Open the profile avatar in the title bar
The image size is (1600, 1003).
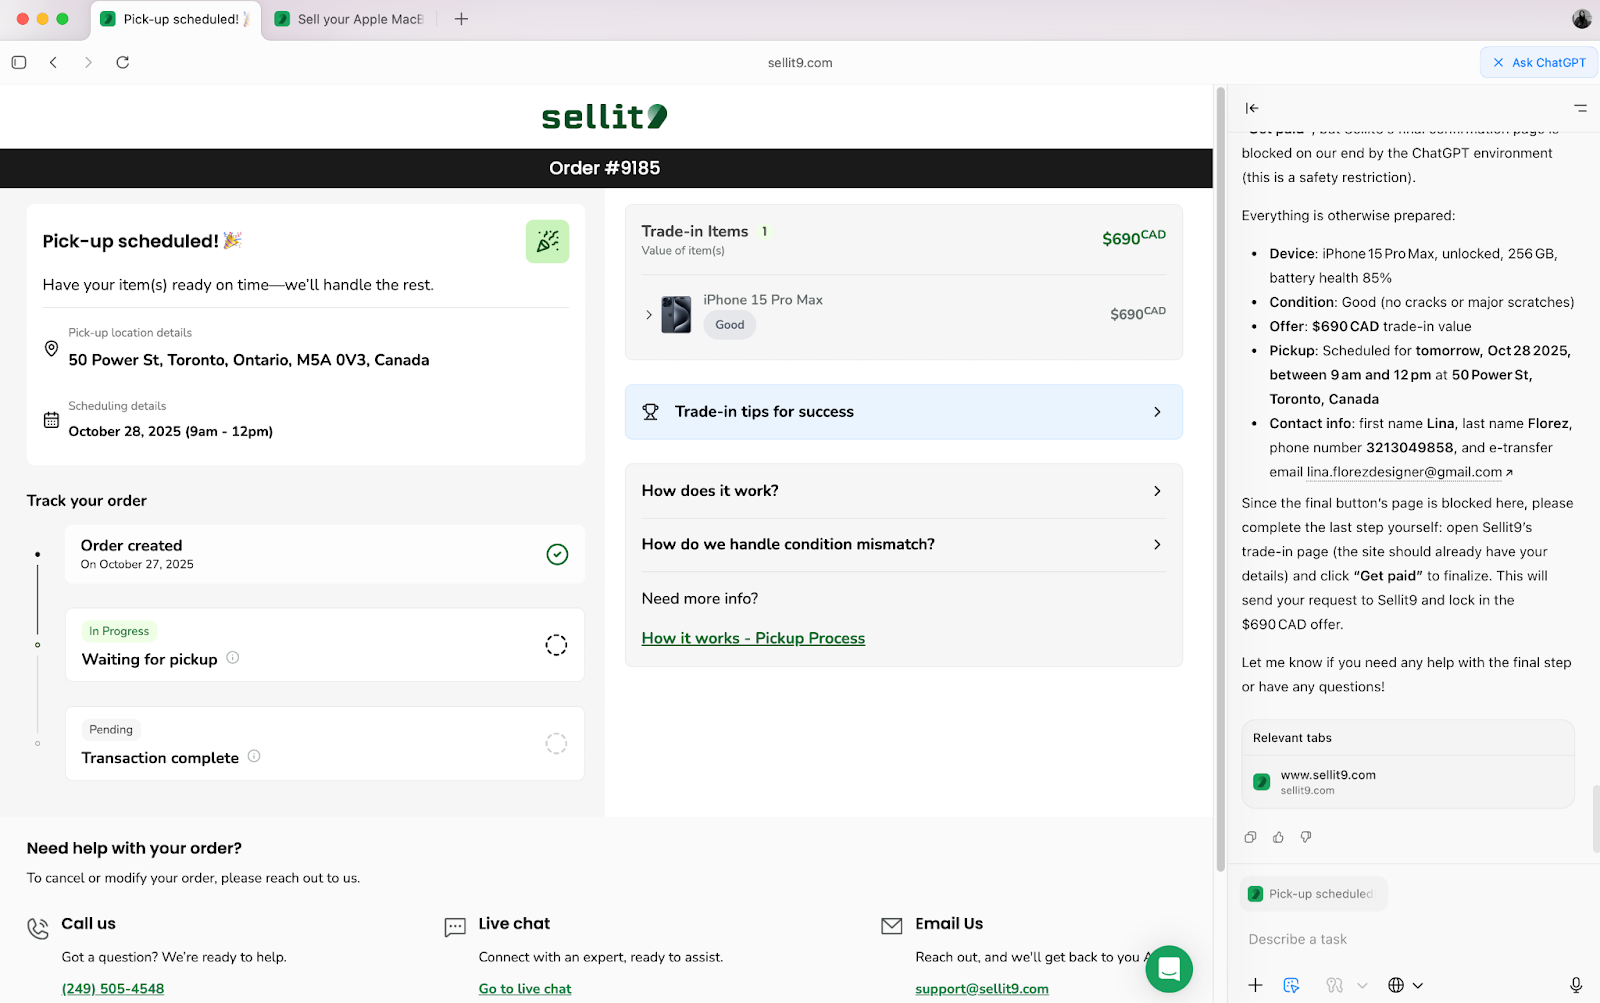(x=1581, y=19)
